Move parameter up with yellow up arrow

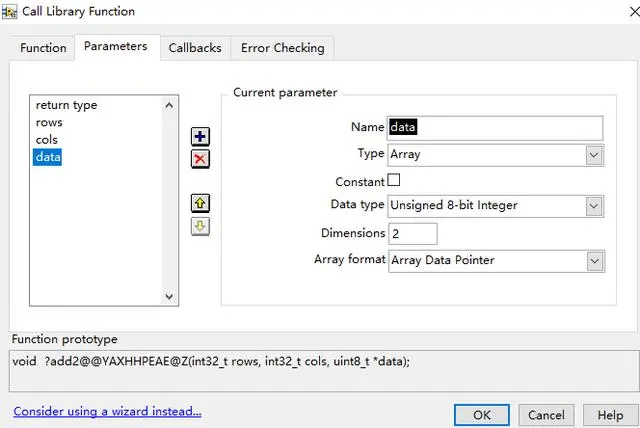(x=200, y=203)
